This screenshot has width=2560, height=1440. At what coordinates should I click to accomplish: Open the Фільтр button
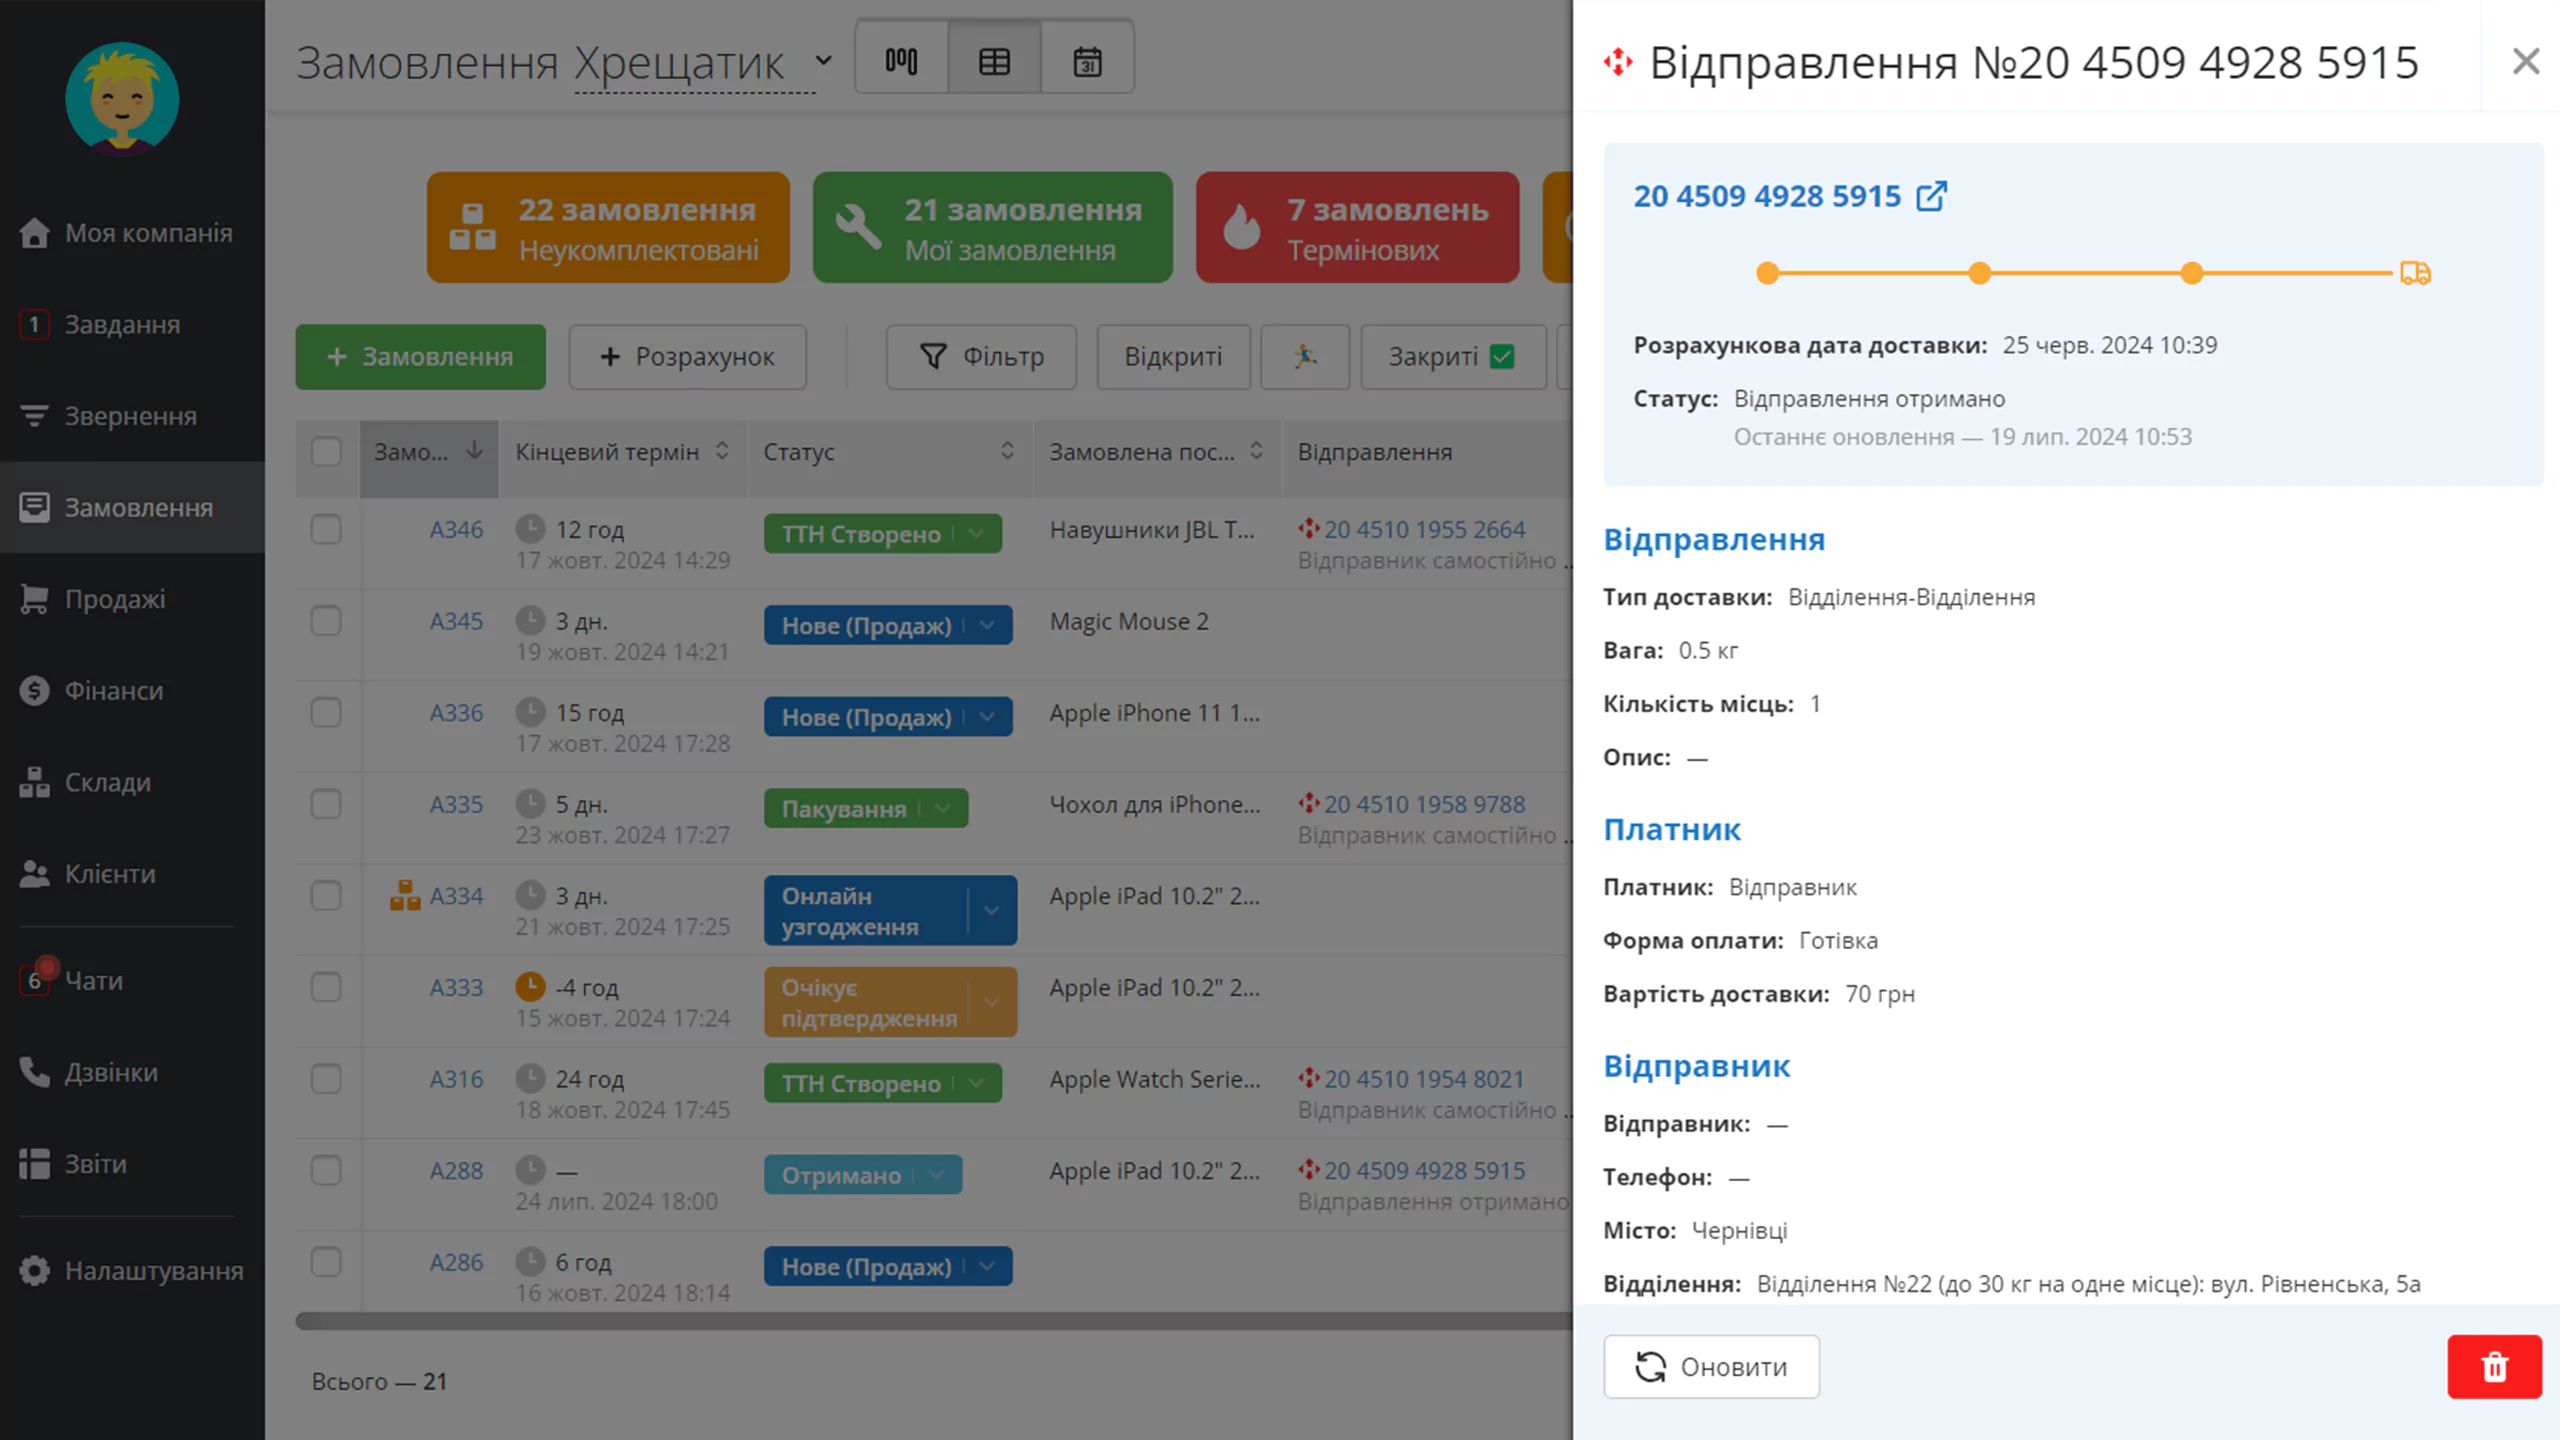pyautogui.click(x=981, y=356)
